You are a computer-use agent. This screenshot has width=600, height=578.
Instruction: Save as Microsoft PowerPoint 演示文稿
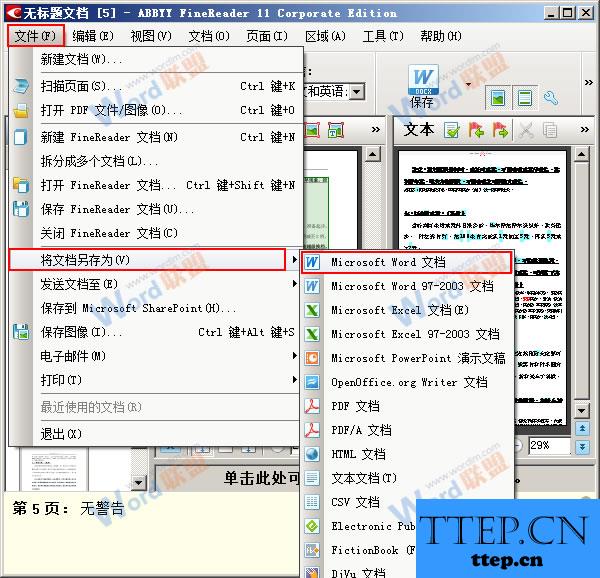407,358
